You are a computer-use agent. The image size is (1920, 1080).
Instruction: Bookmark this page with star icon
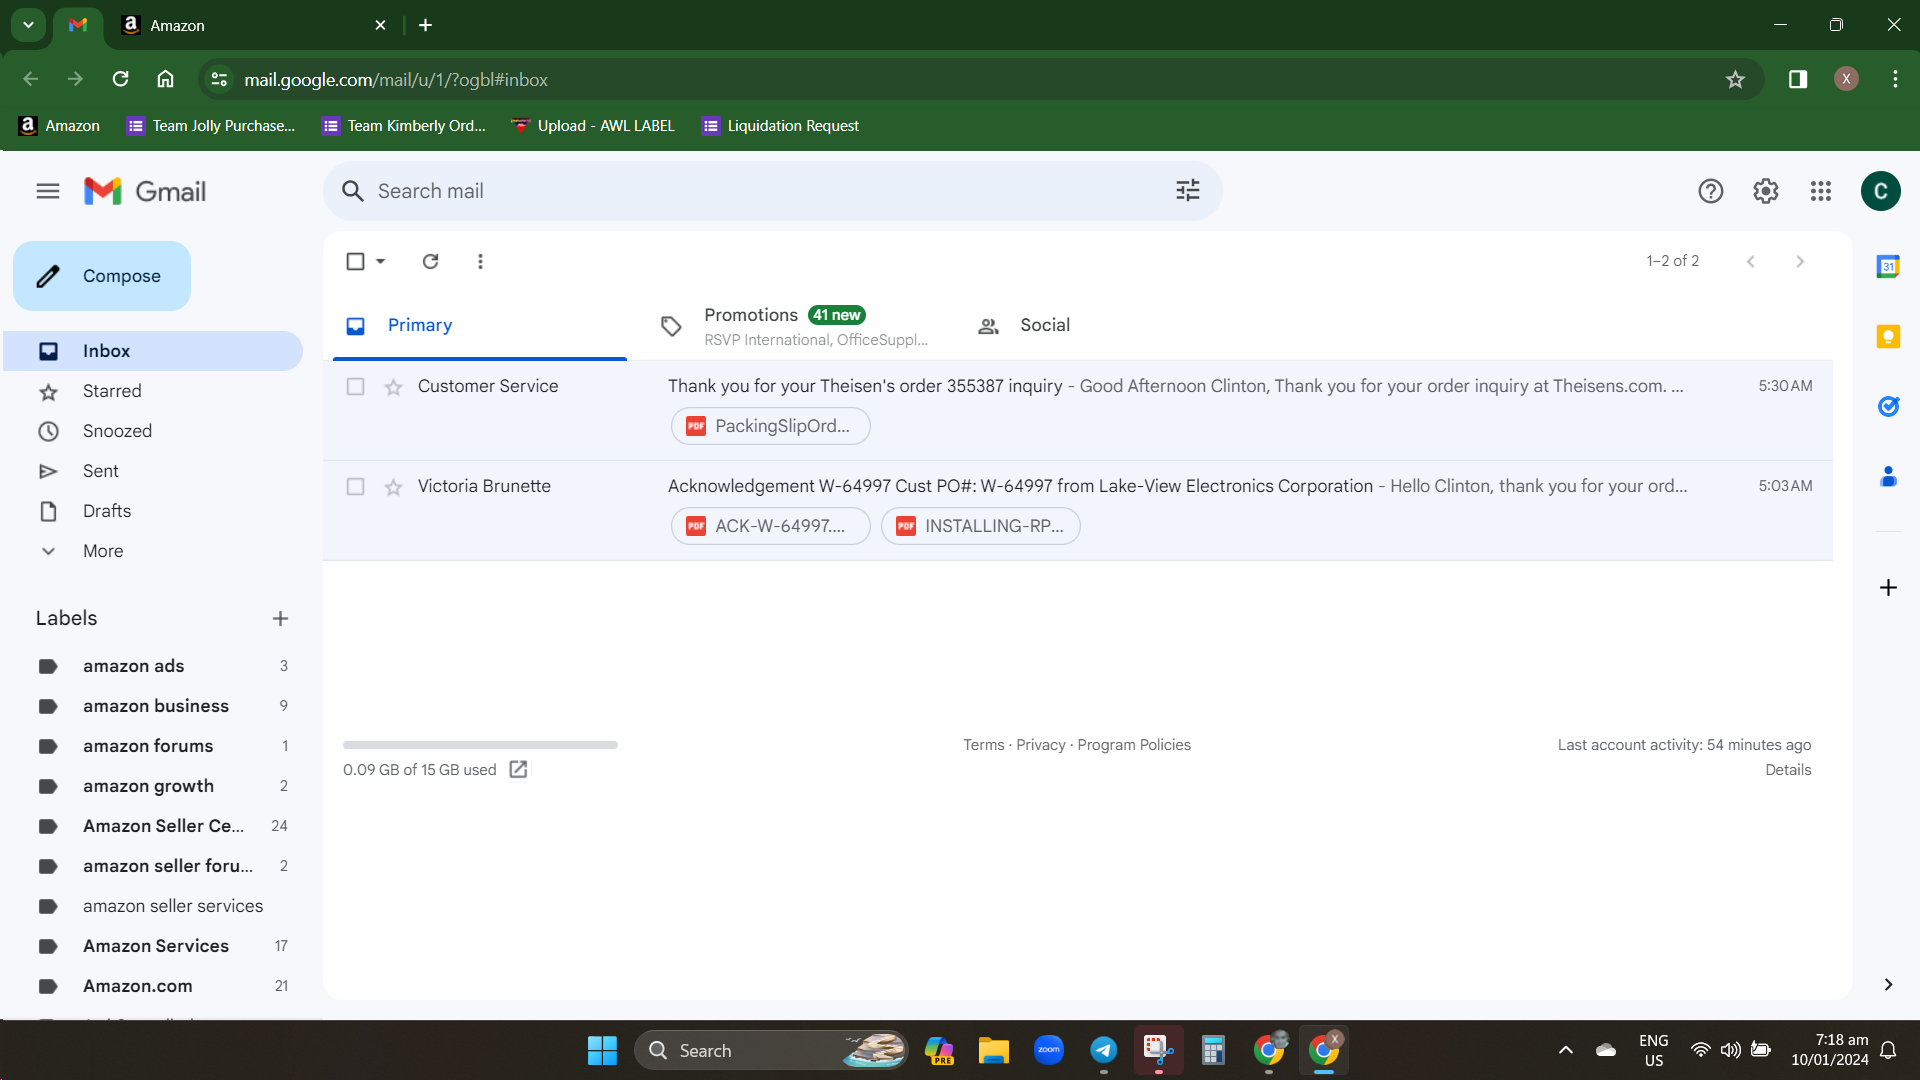(1735, 80)
